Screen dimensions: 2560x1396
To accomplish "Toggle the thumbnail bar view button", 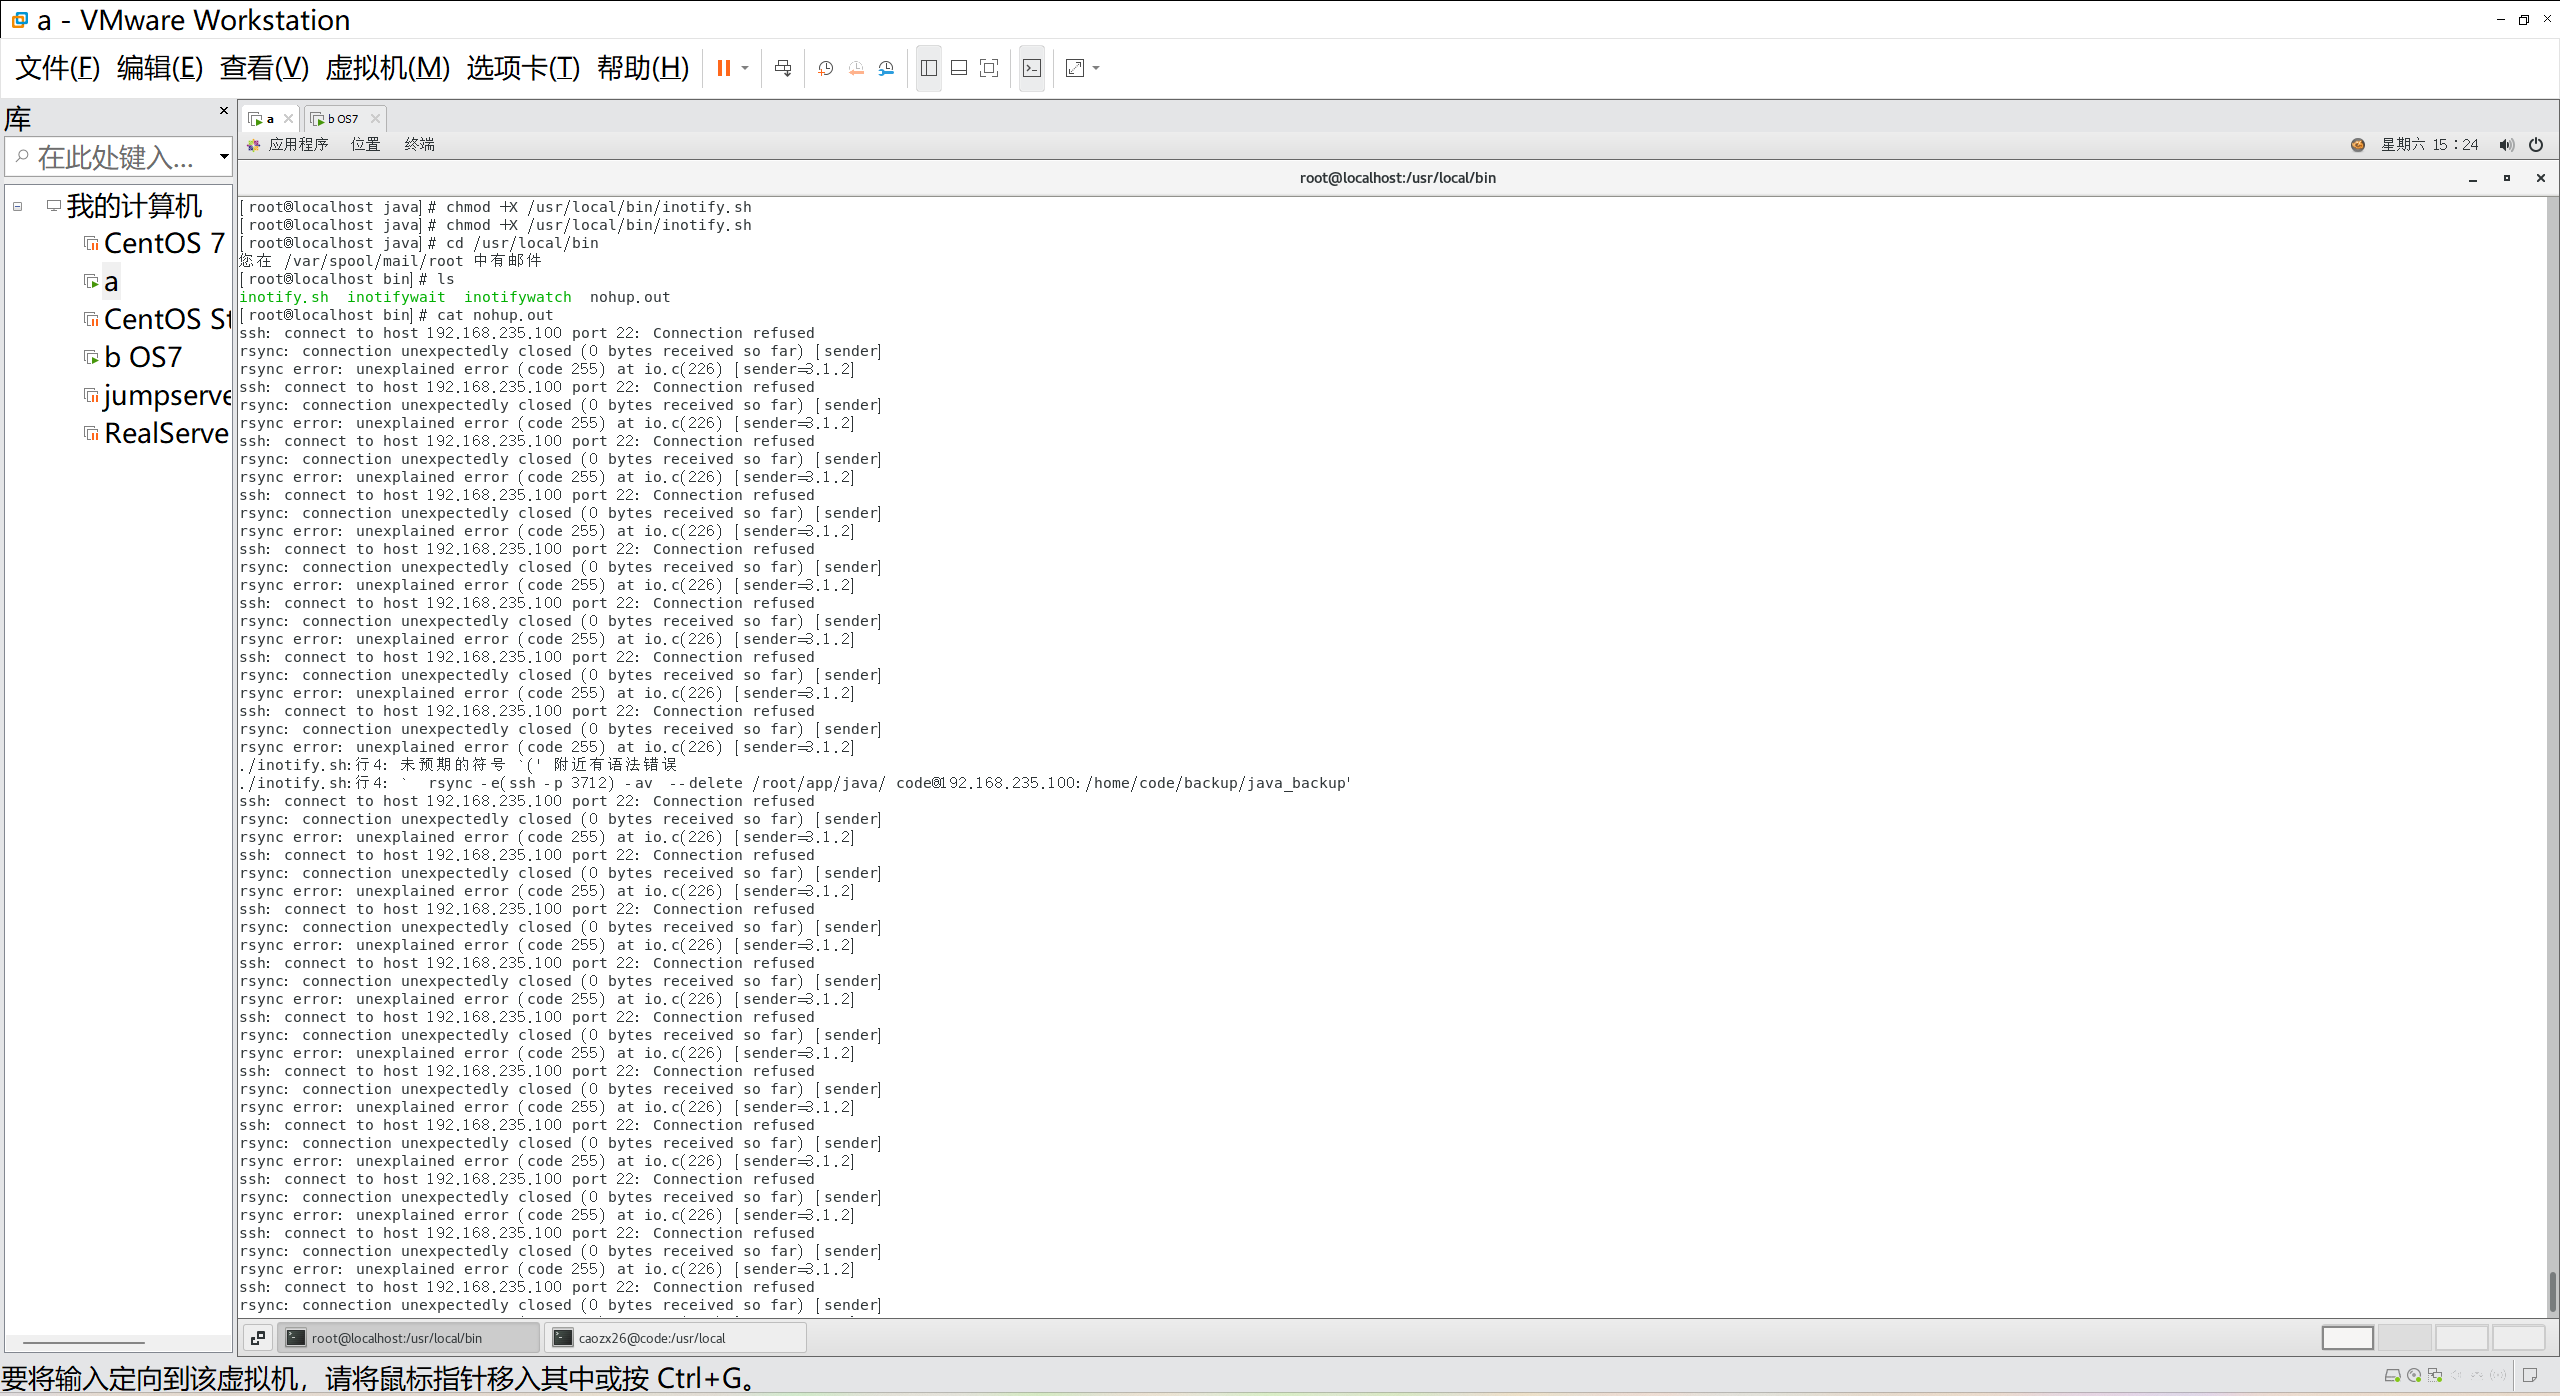I will tap(959, 68).
